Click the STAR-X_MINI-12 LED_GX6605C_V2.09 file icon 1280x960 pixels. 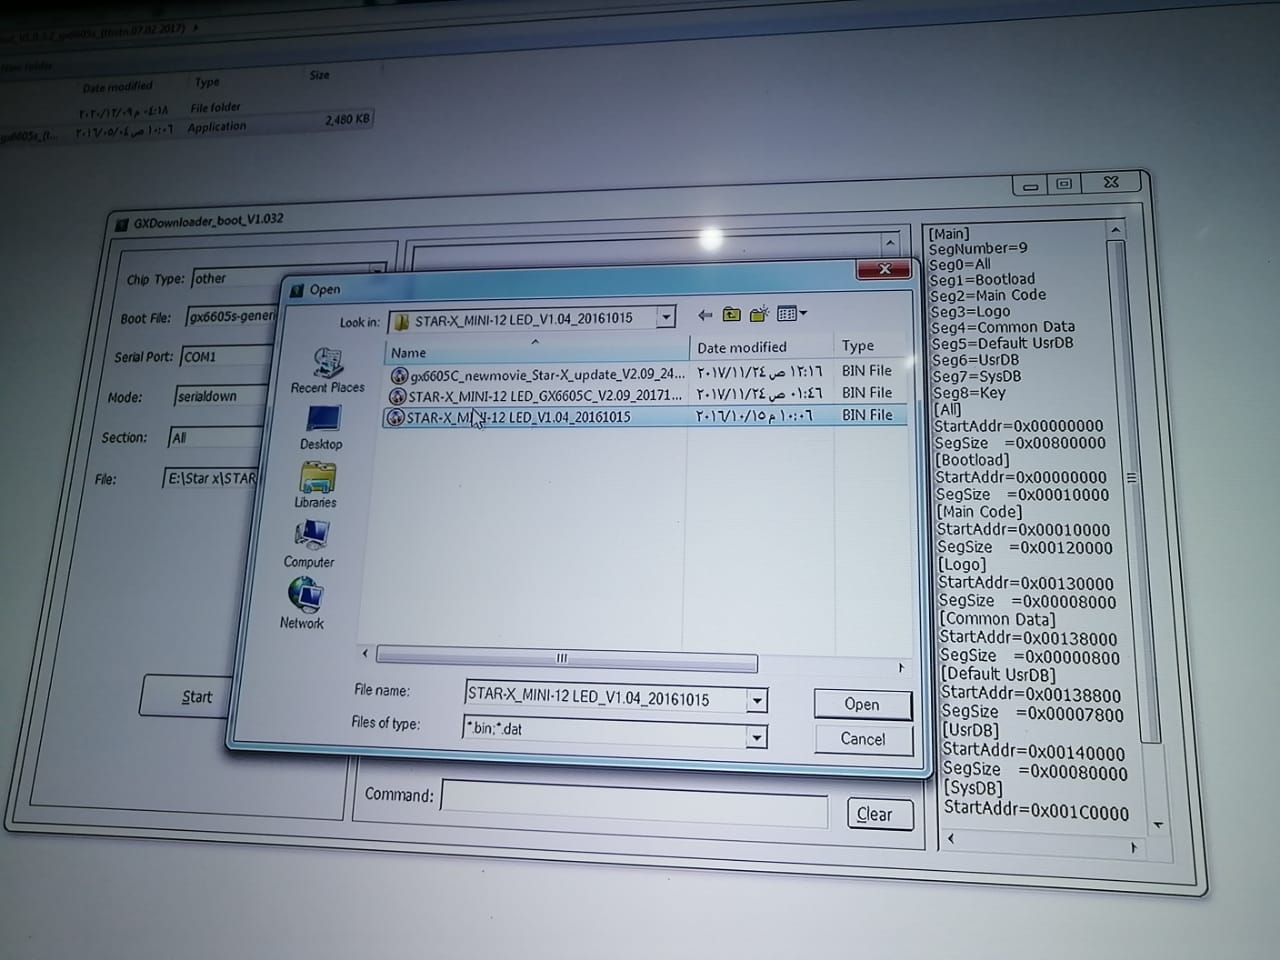click(x=397, y=397)
